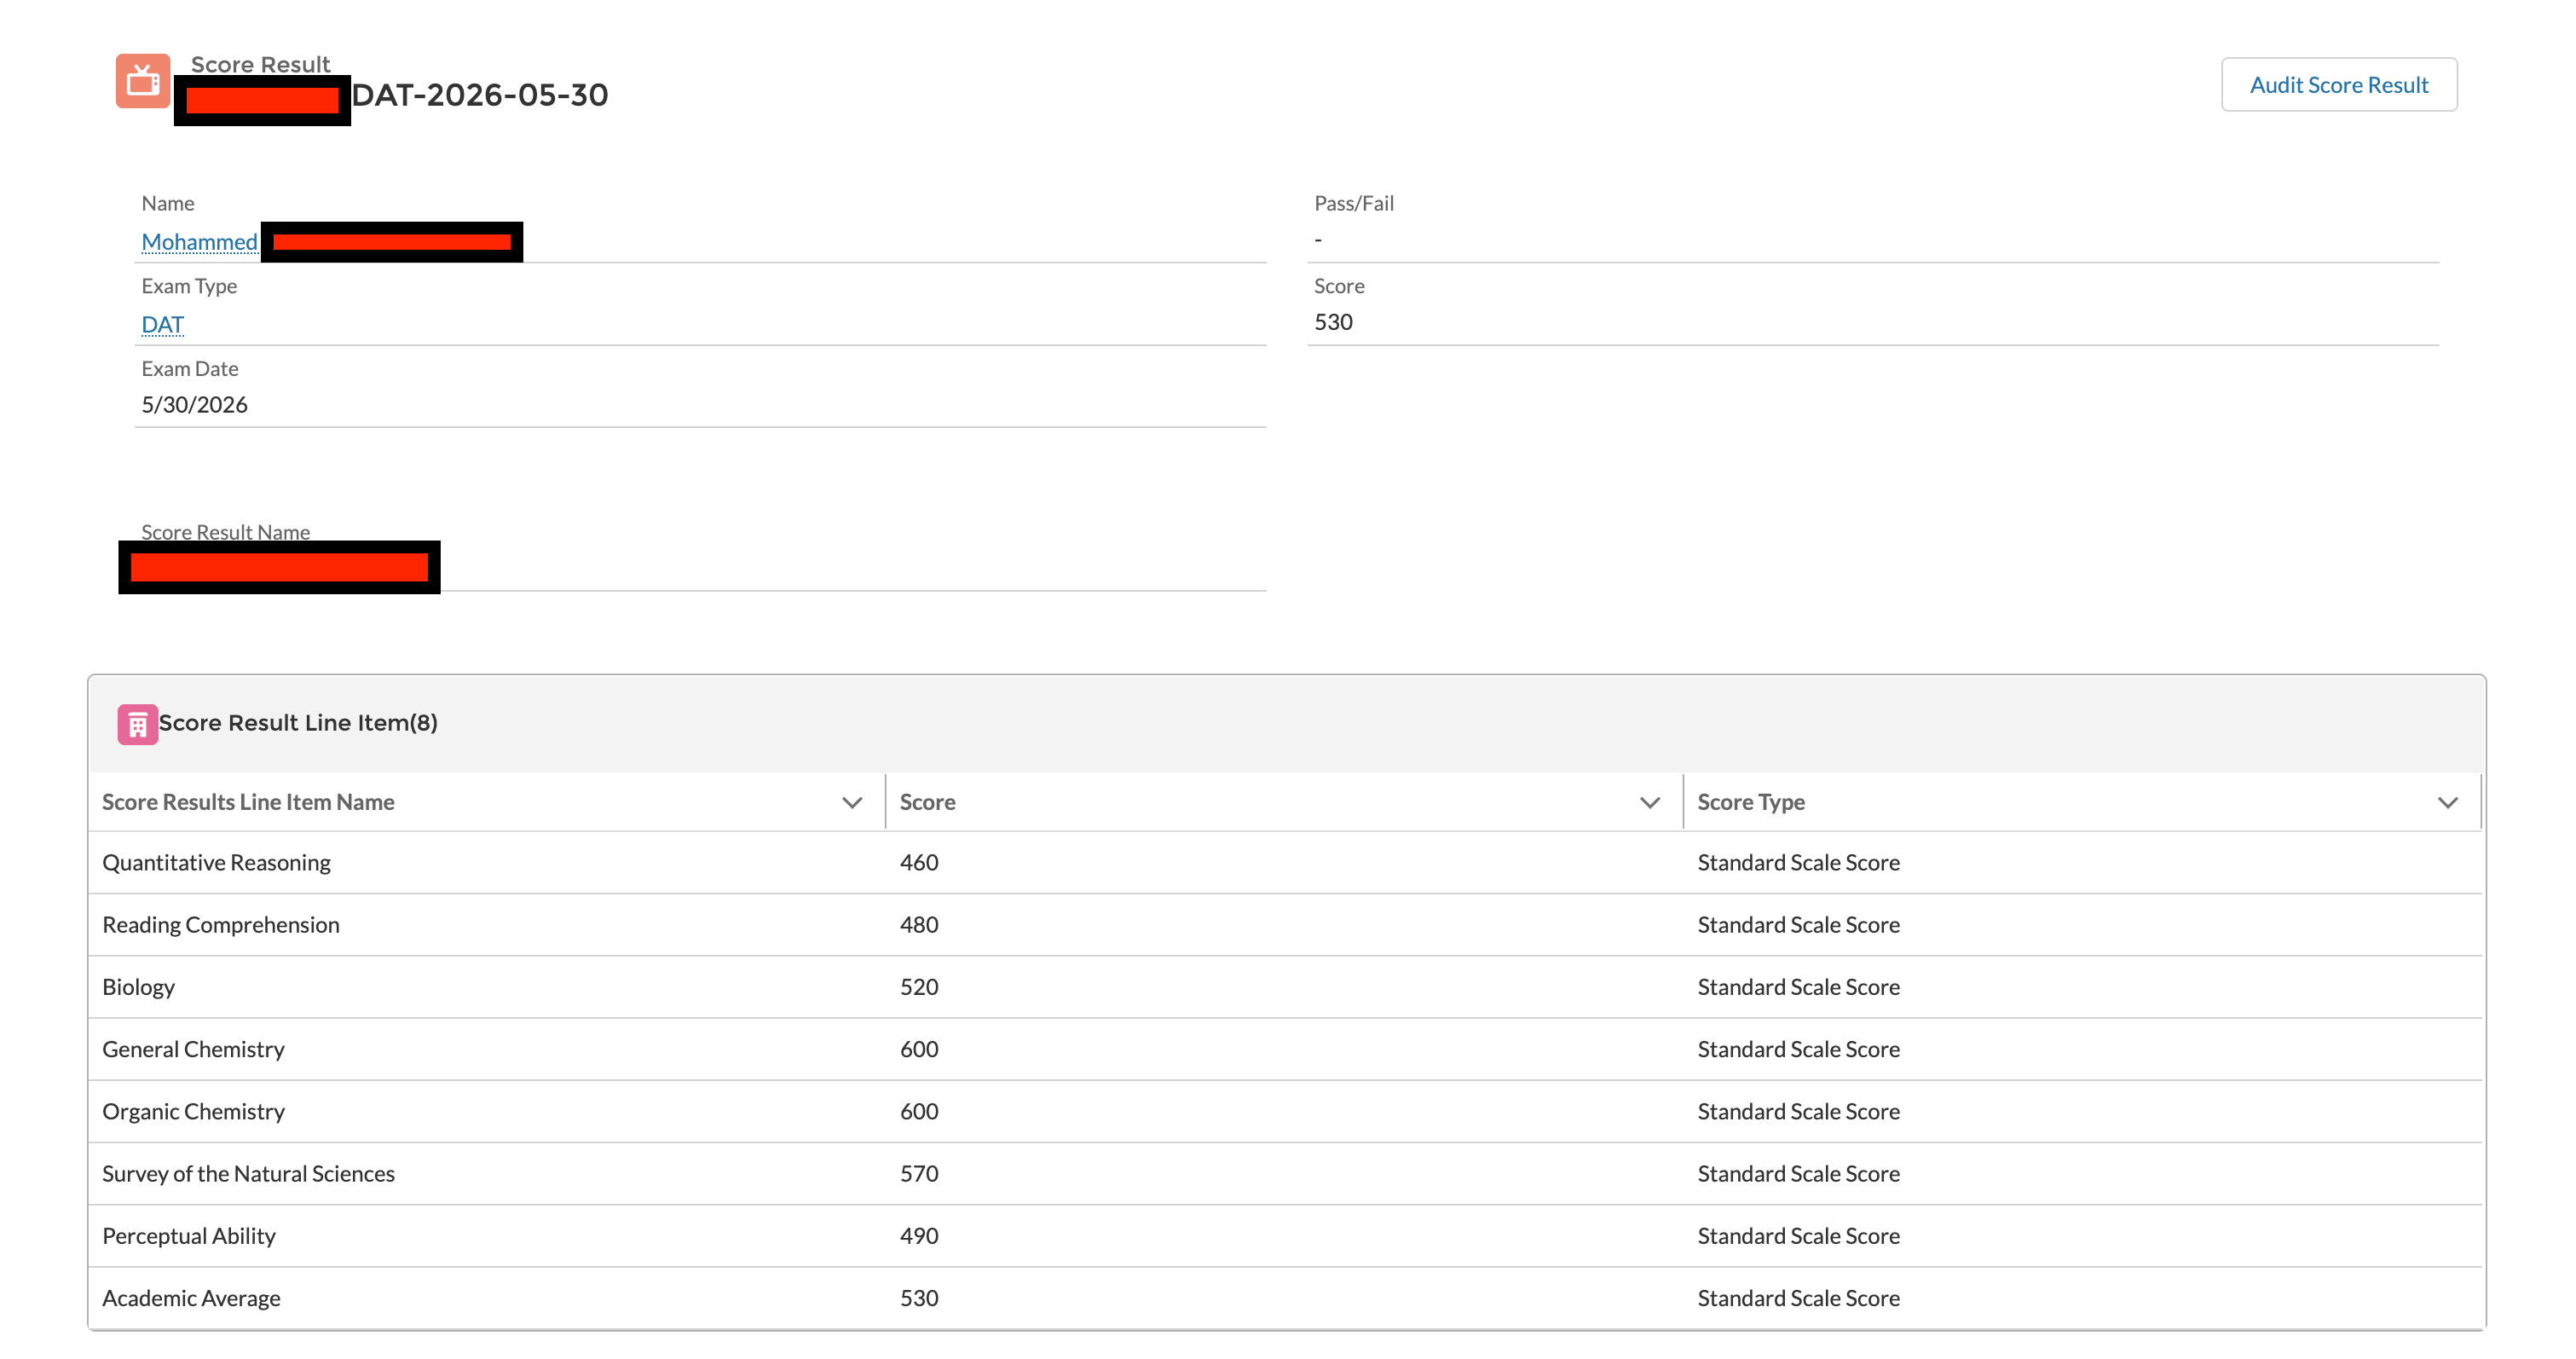This screenshot has height=1359, width=2576.
Task: Expand the Score column header menu
Action: tap(1650, 802)
